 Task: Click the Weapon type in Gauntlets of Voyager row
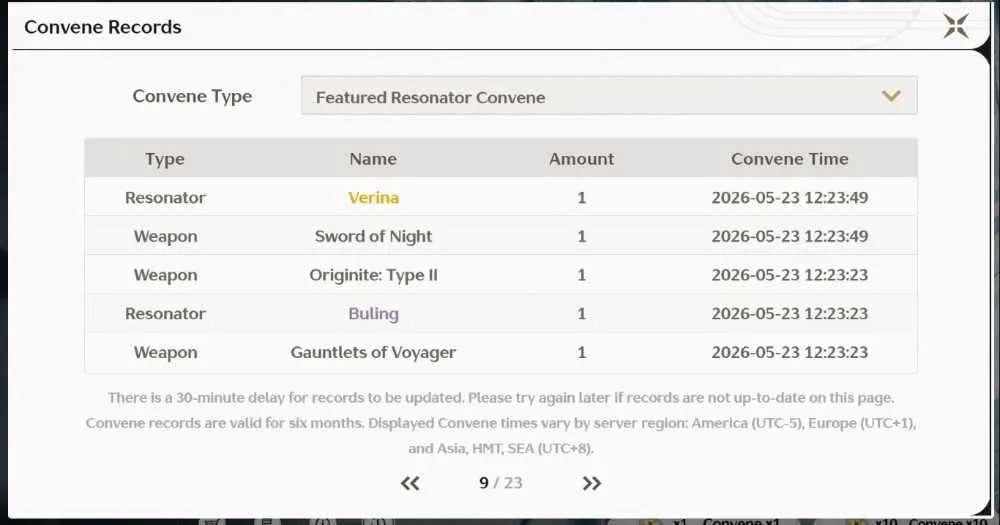click(165, 353)
